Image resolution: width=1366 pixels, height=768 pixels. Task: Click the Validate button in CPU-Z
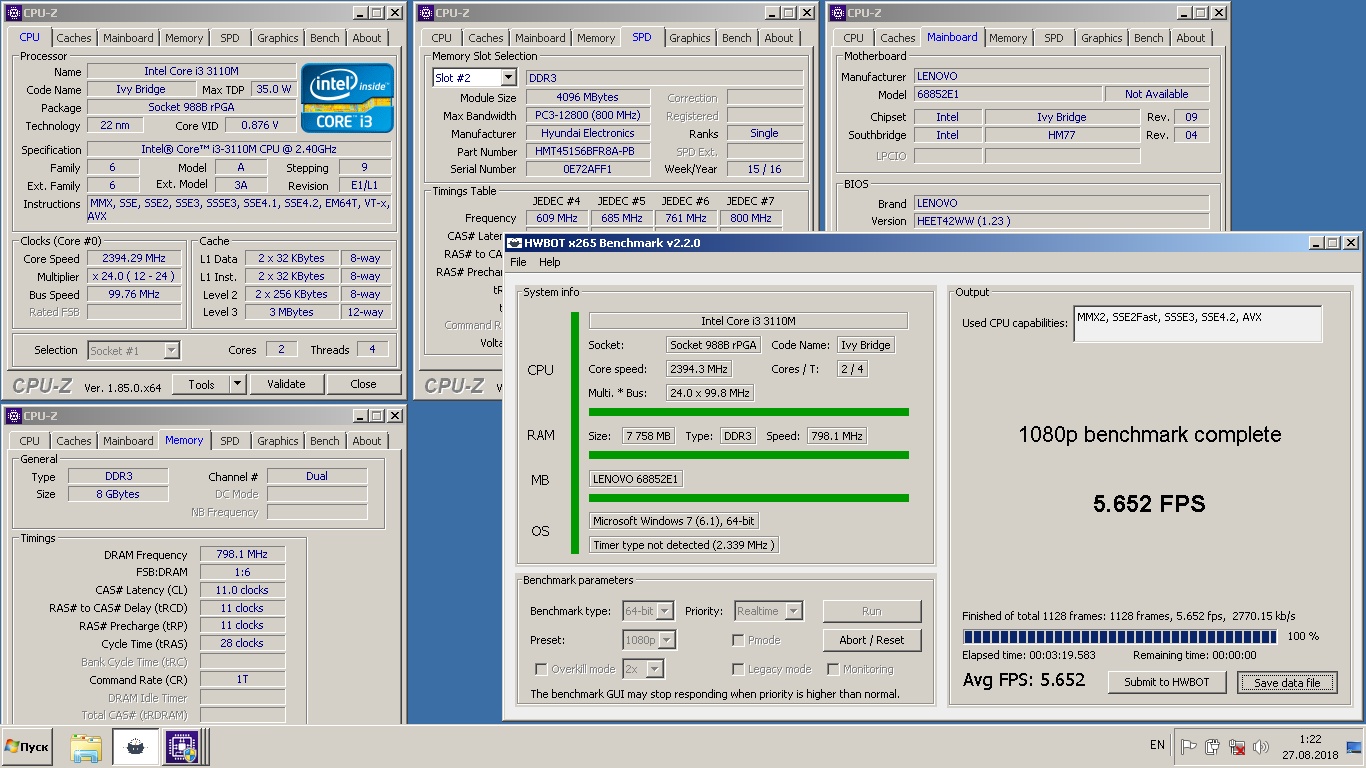[286, 384]
